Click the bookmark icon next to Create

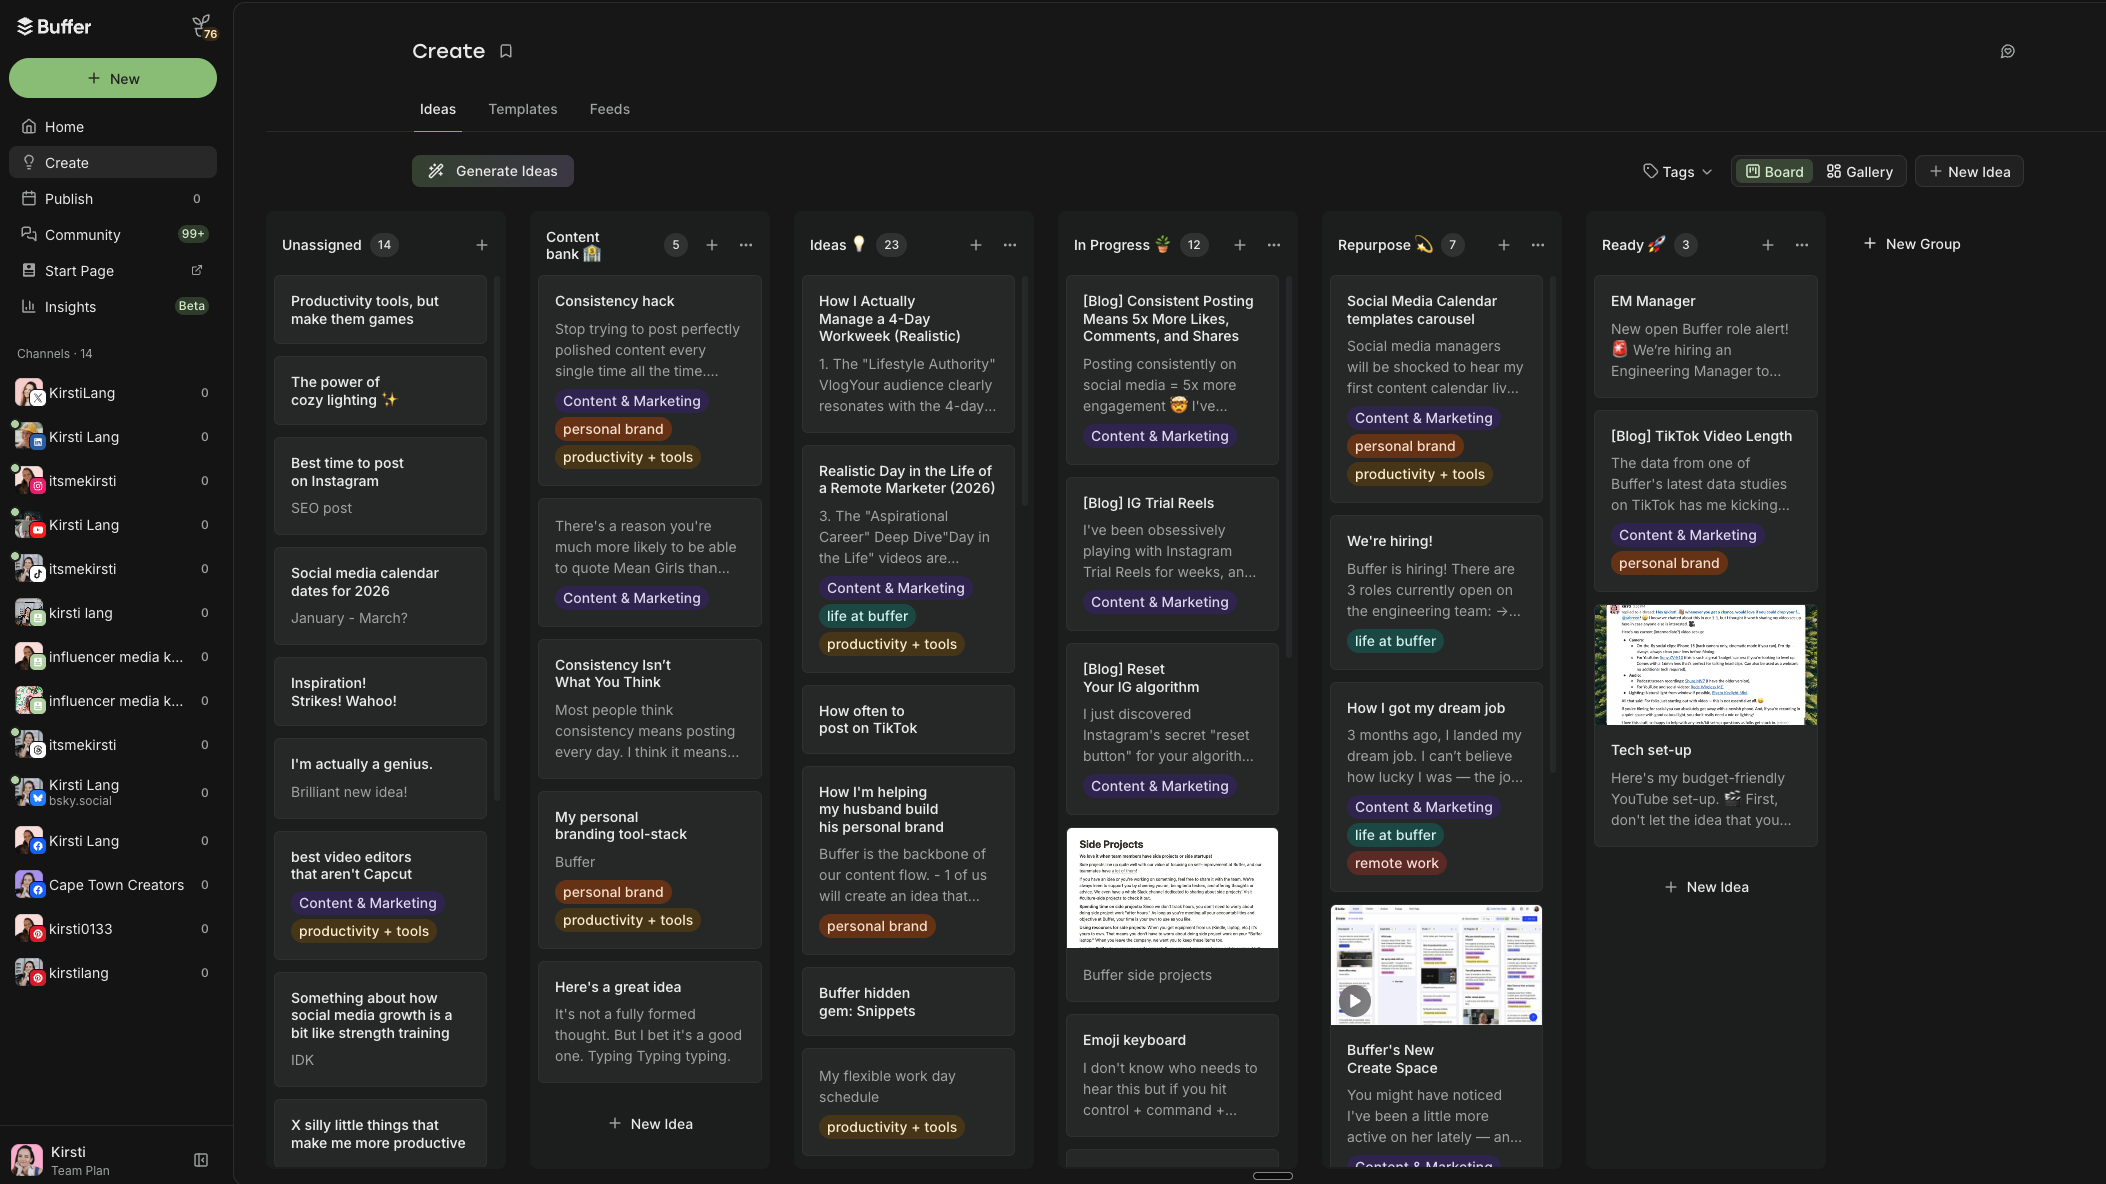[x=506, y=51]
